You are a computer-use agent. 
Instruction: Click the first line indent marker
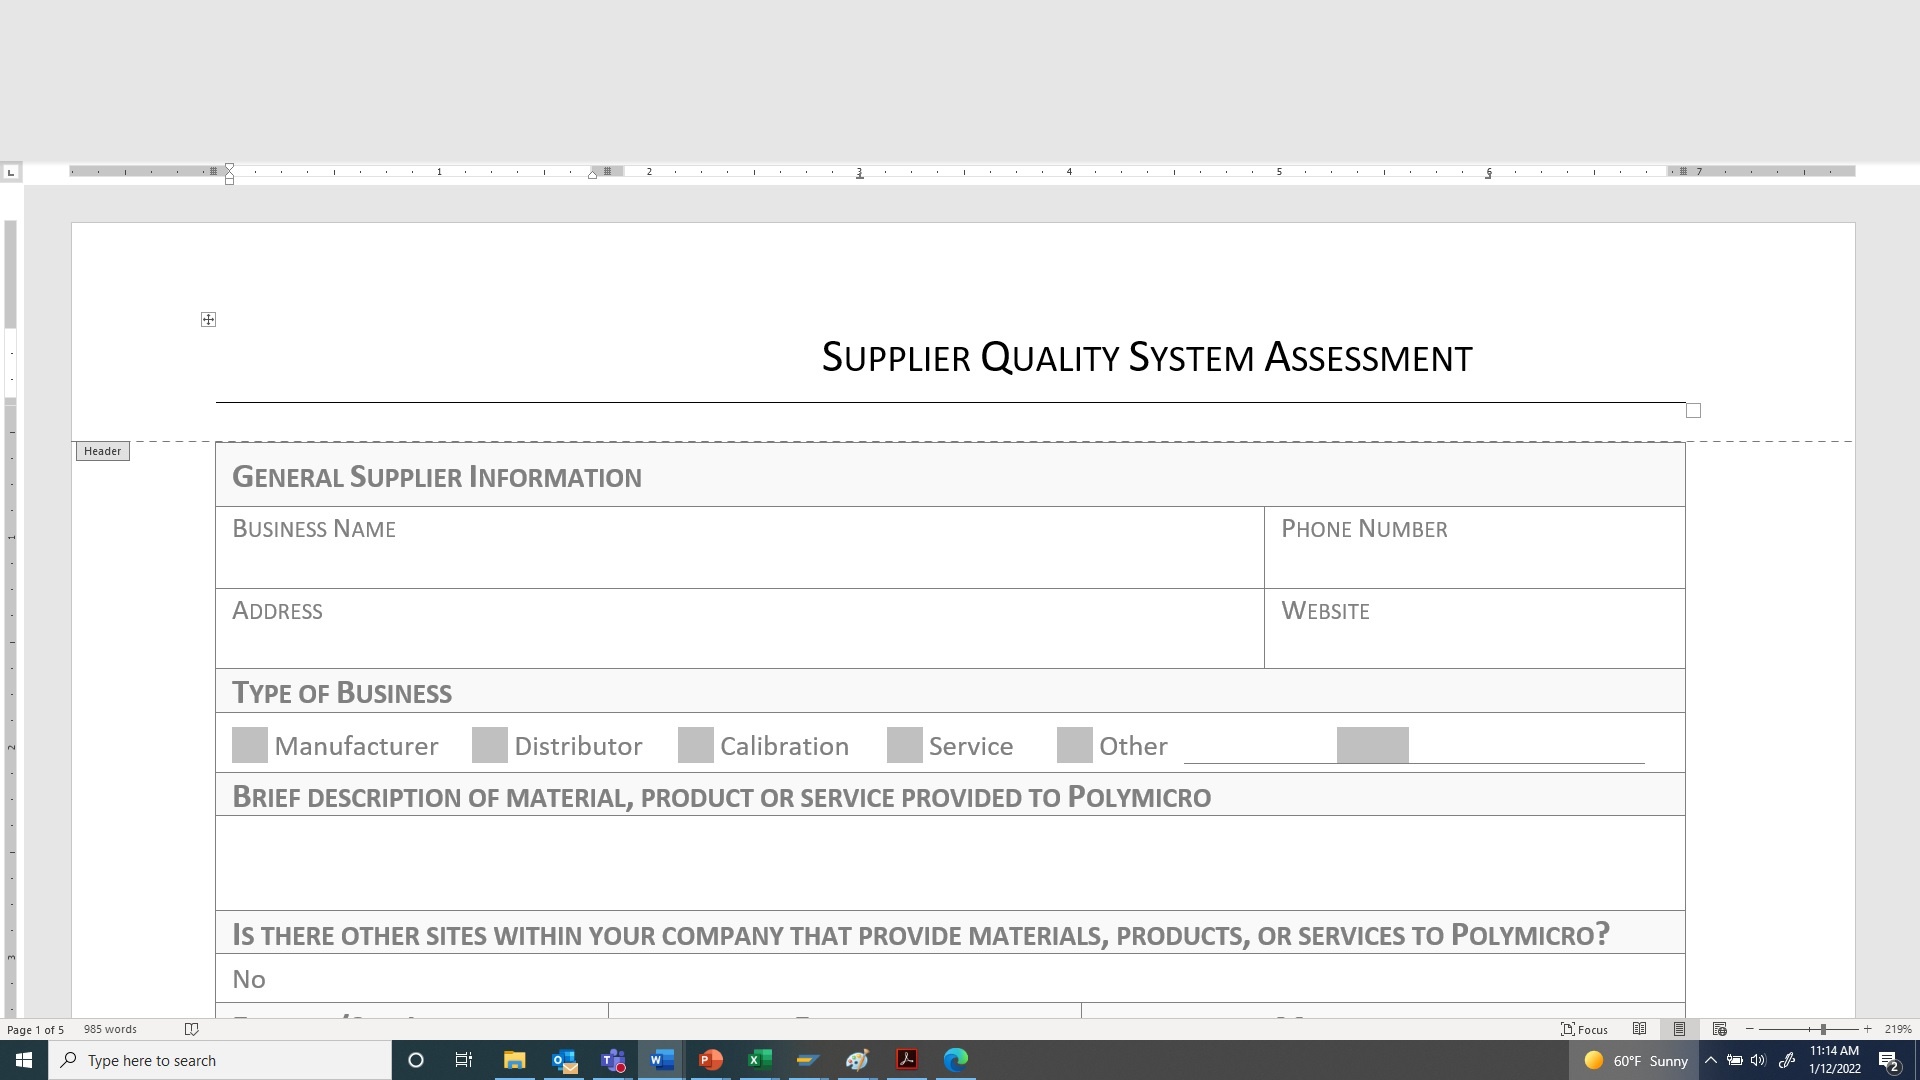tap(230, 168)
